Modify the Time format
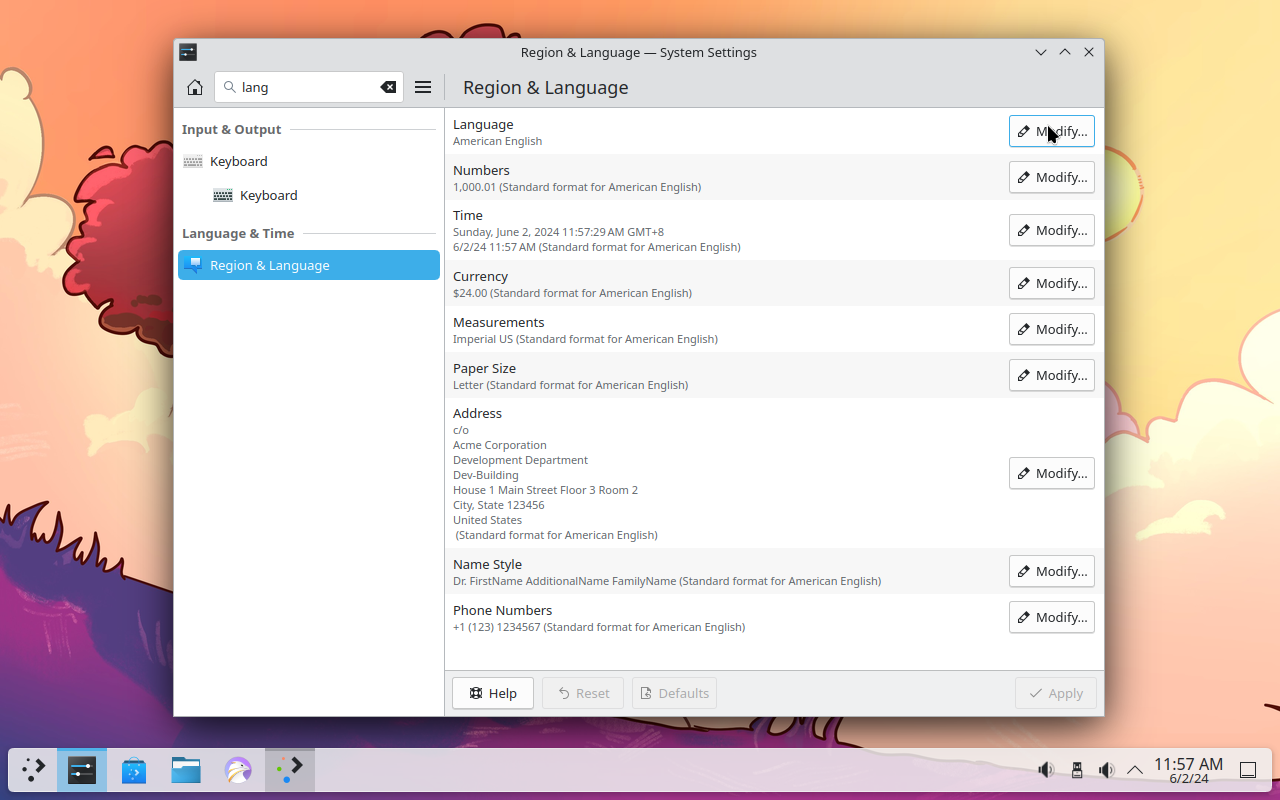Screen dimensions: 1280x800 click(1052, 230)
